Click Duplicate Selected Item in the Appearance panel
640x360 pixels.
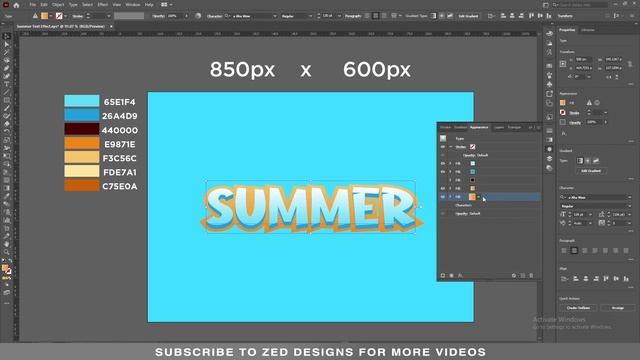(x=523, y=276)
